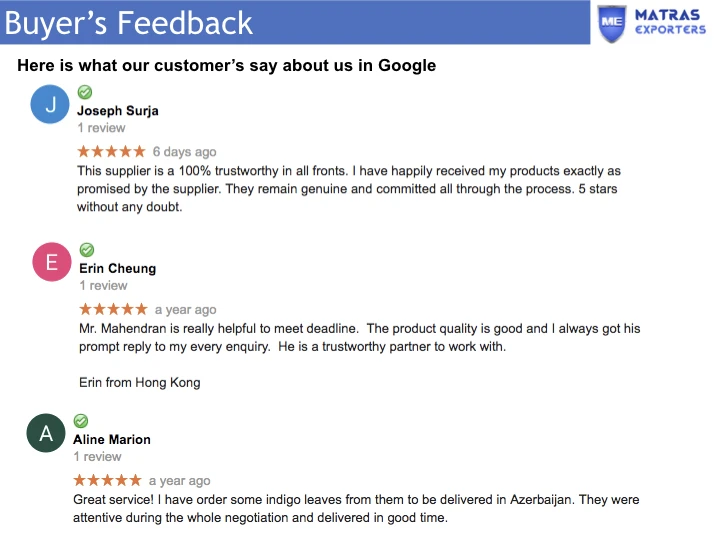Click the Buyer's Feedback slide title
This screenshot has height=540, width=720.
pyautogui.click(x=129, y=22)
